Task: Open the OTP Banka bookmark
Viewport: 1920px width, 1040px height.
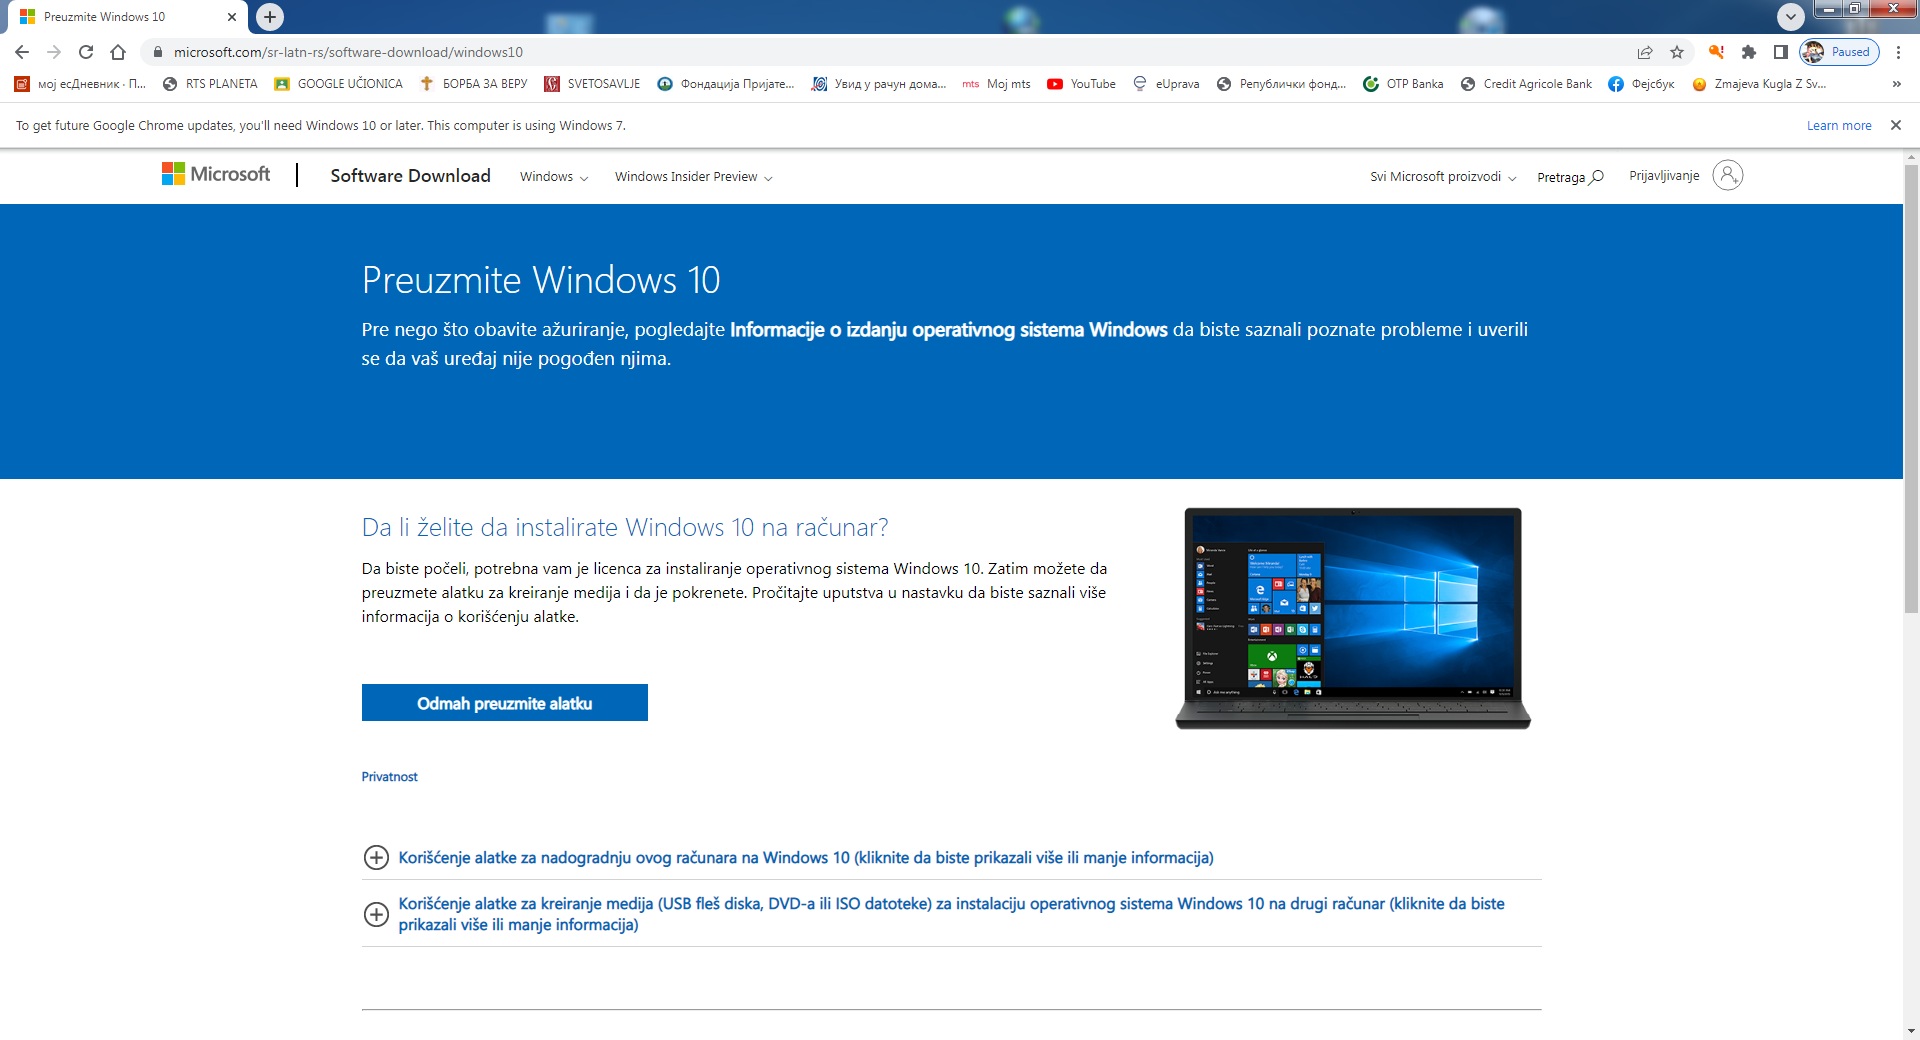Action: (1403, 84)
